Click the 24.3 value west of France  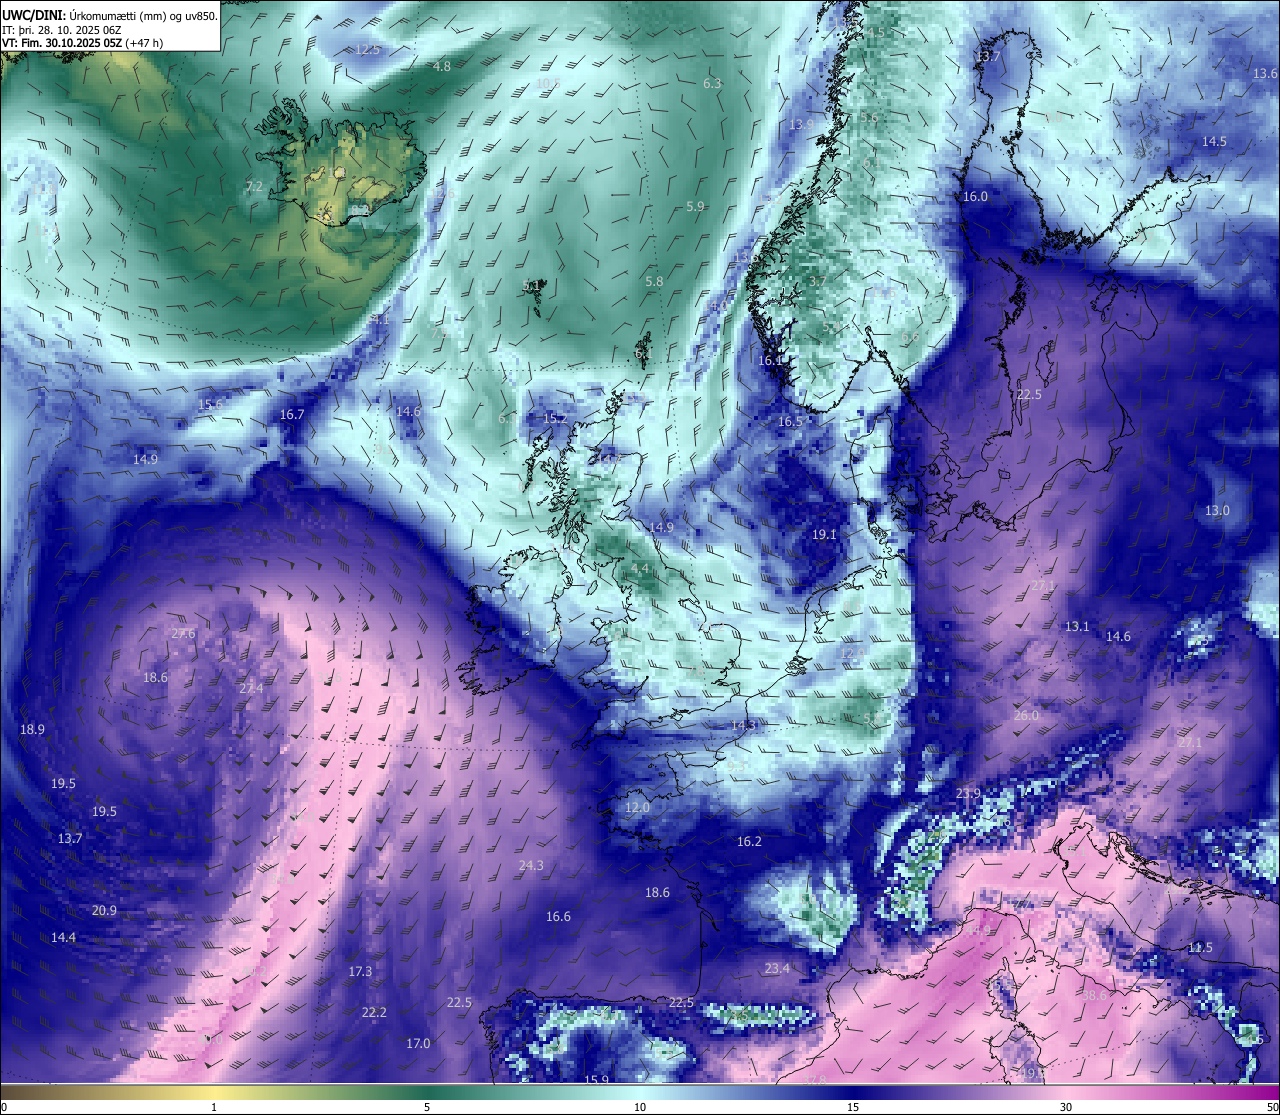coord(531,866)
